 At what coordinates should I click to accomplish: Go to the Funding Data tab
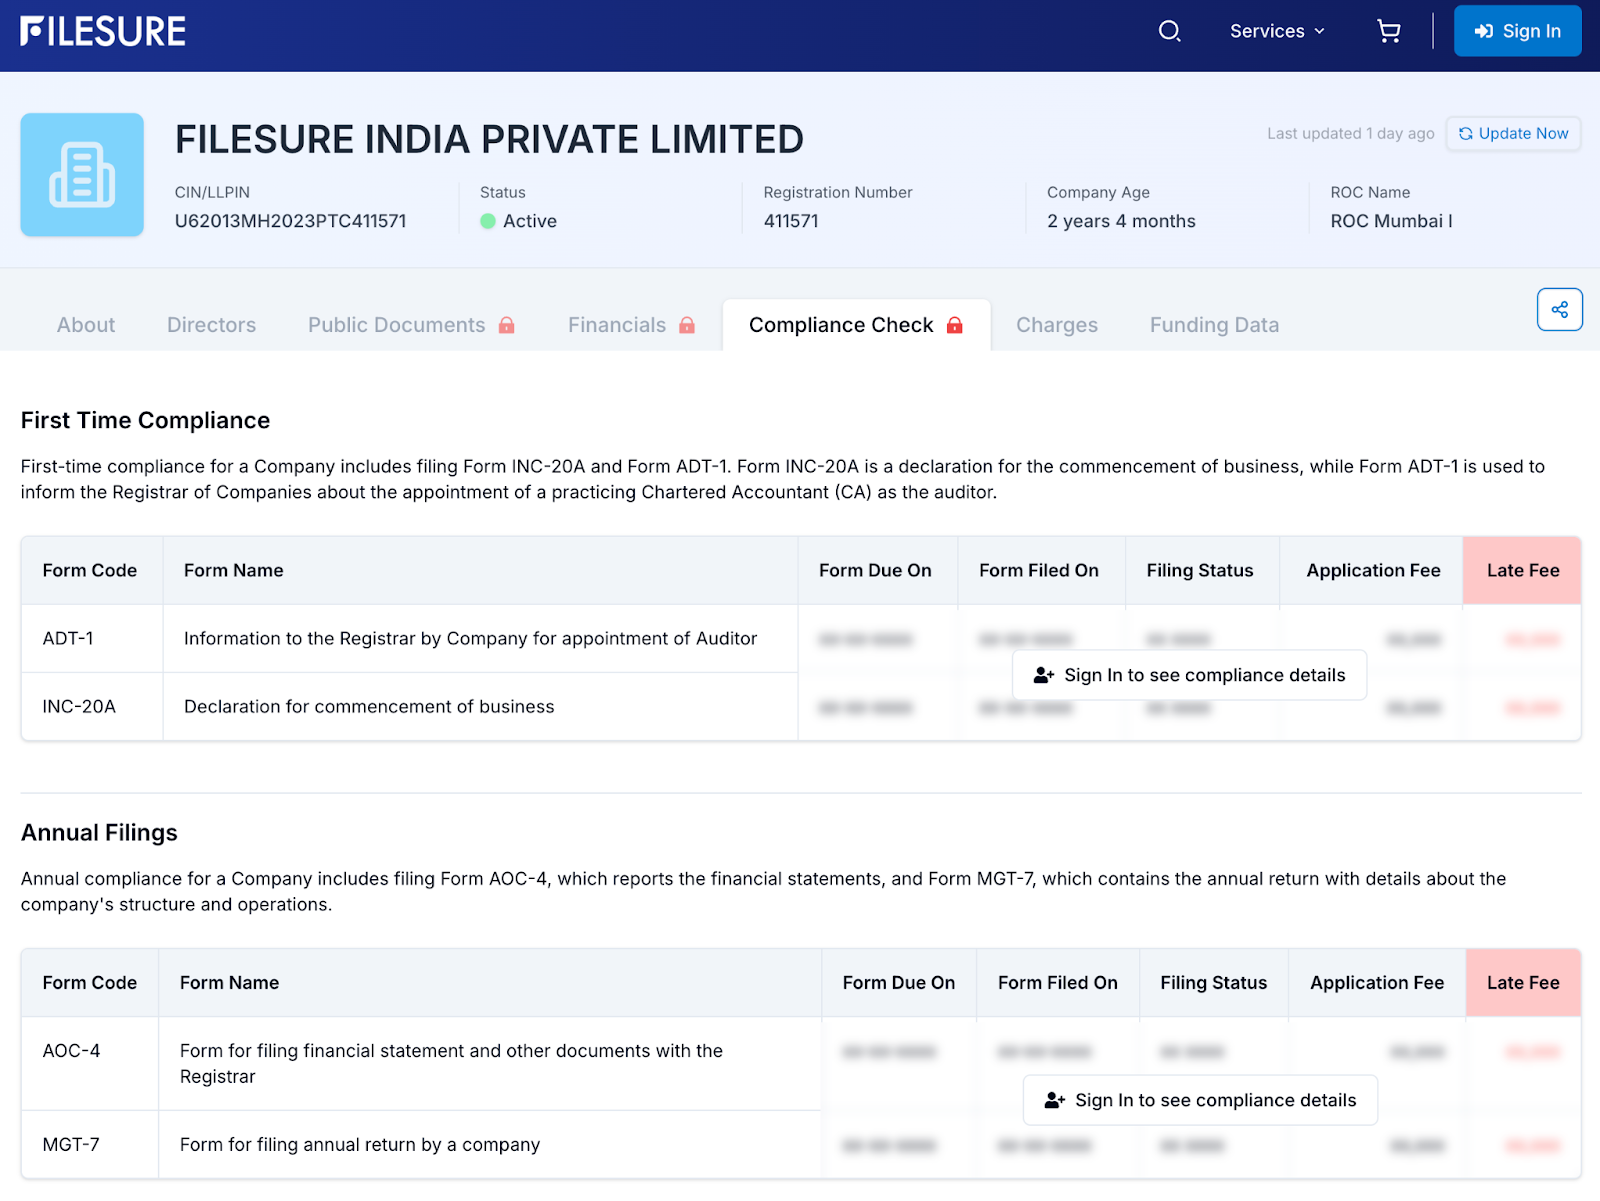tap(1214, 325)
